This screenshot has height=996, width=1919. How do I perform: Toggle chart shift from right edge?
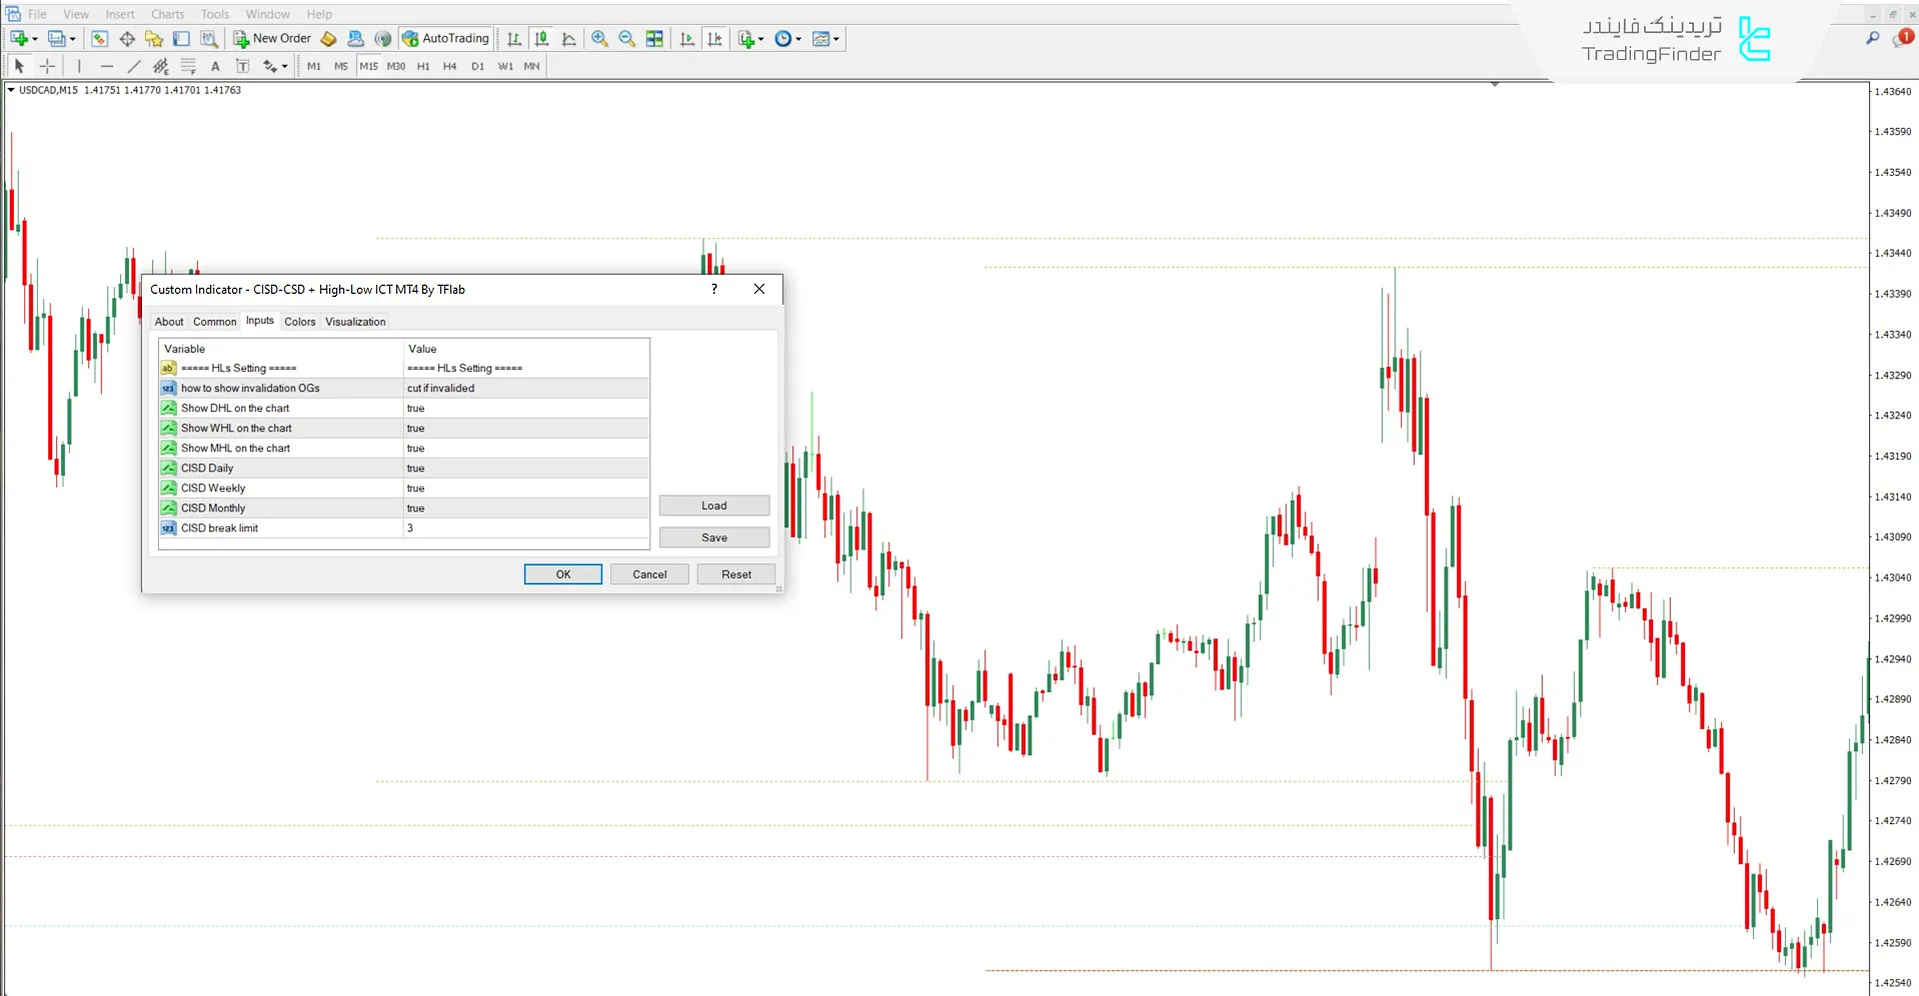click(715, 38)
